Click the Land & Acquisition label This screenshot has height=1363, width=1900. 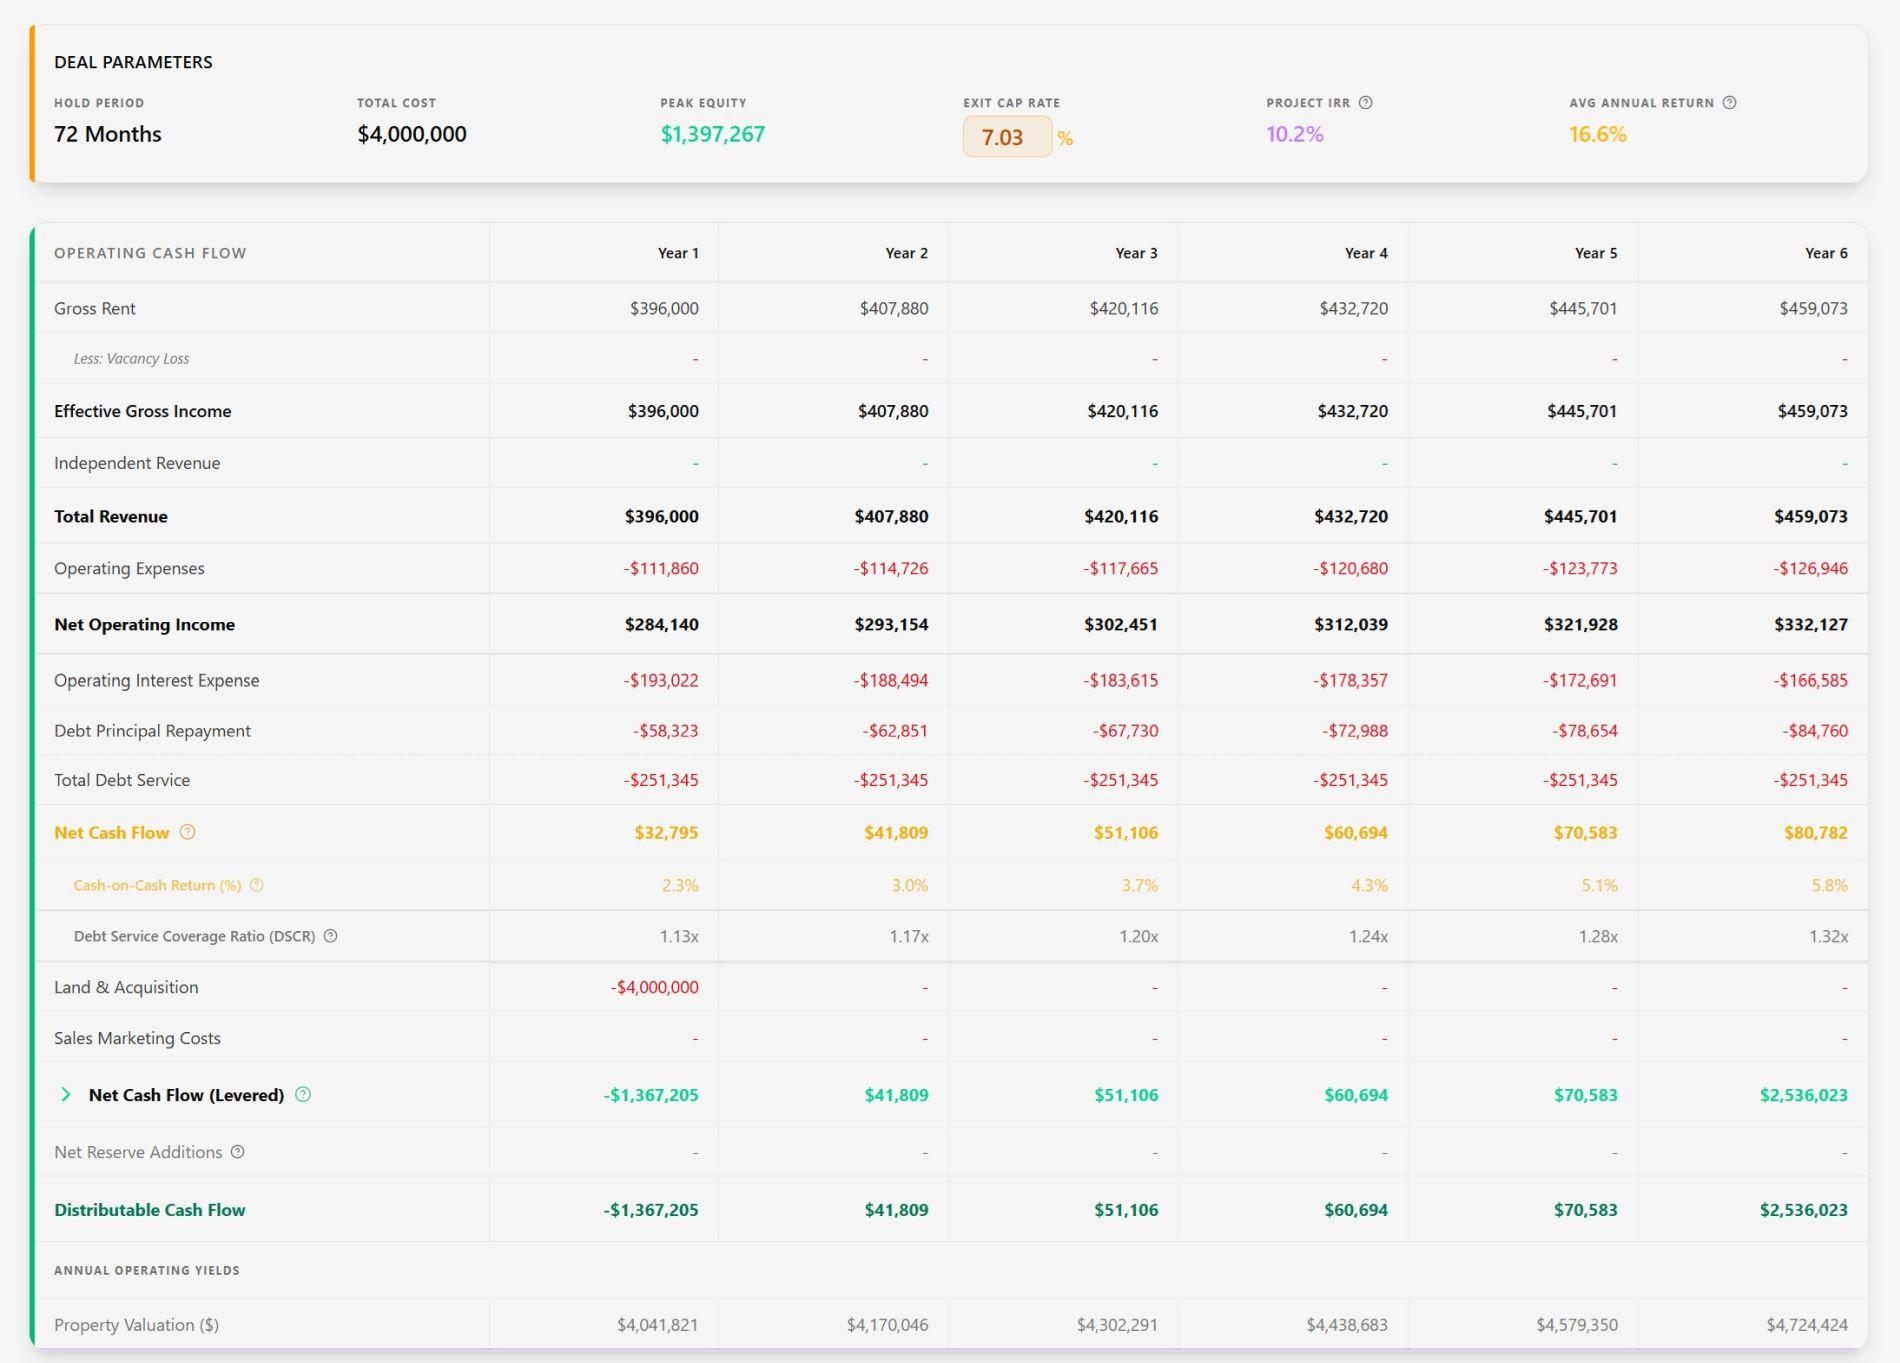[x=126, y=987]
